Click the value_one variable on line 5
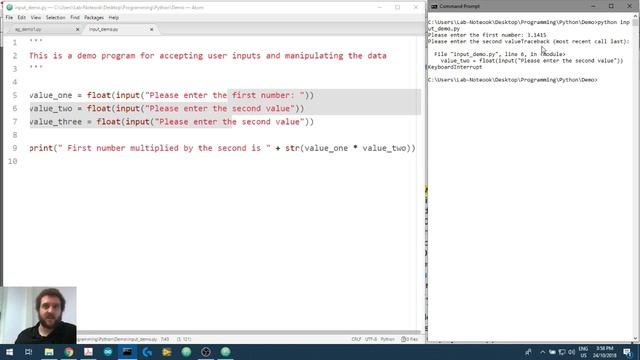 (x=51, y=95)
